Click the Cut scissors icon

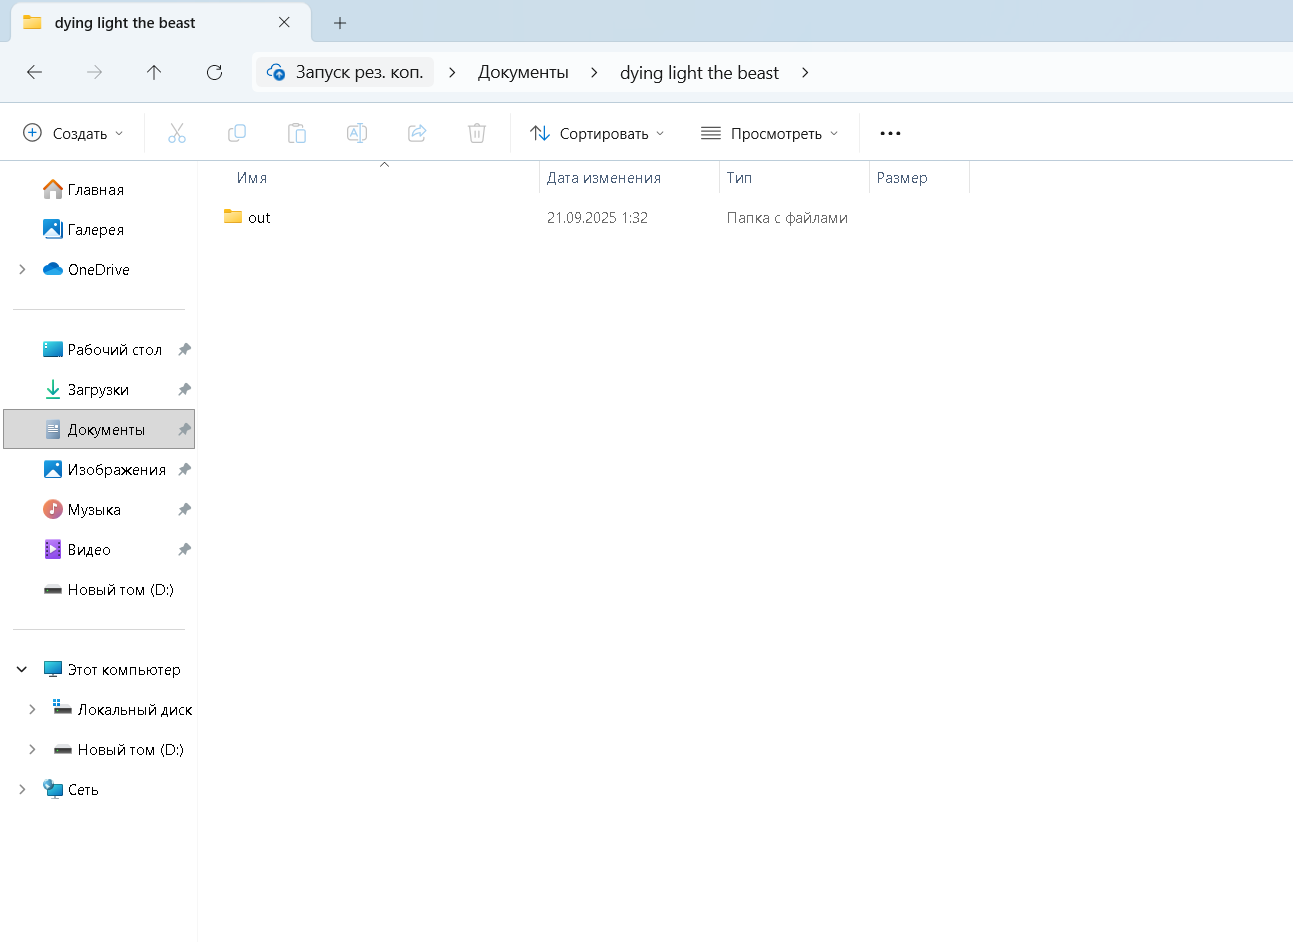coord(177,133)
